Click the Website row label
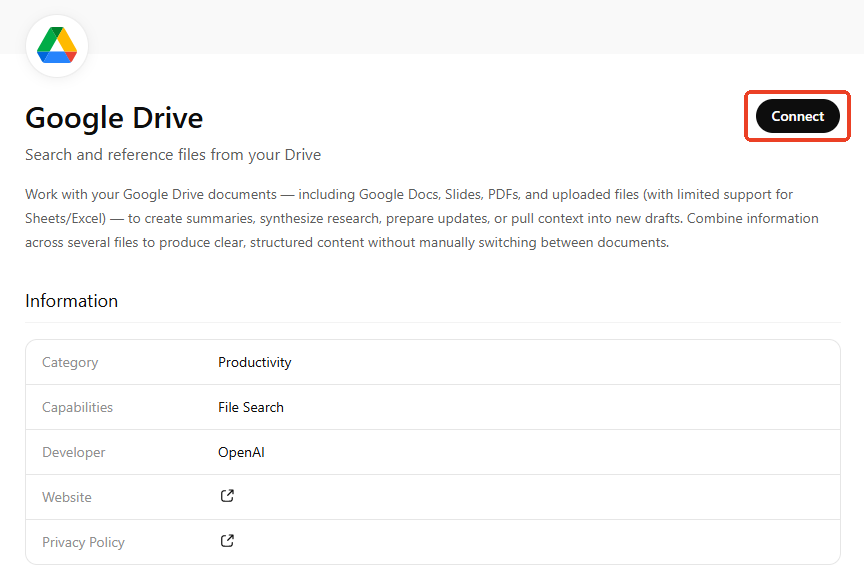864x579 pixels. (66, 497)
